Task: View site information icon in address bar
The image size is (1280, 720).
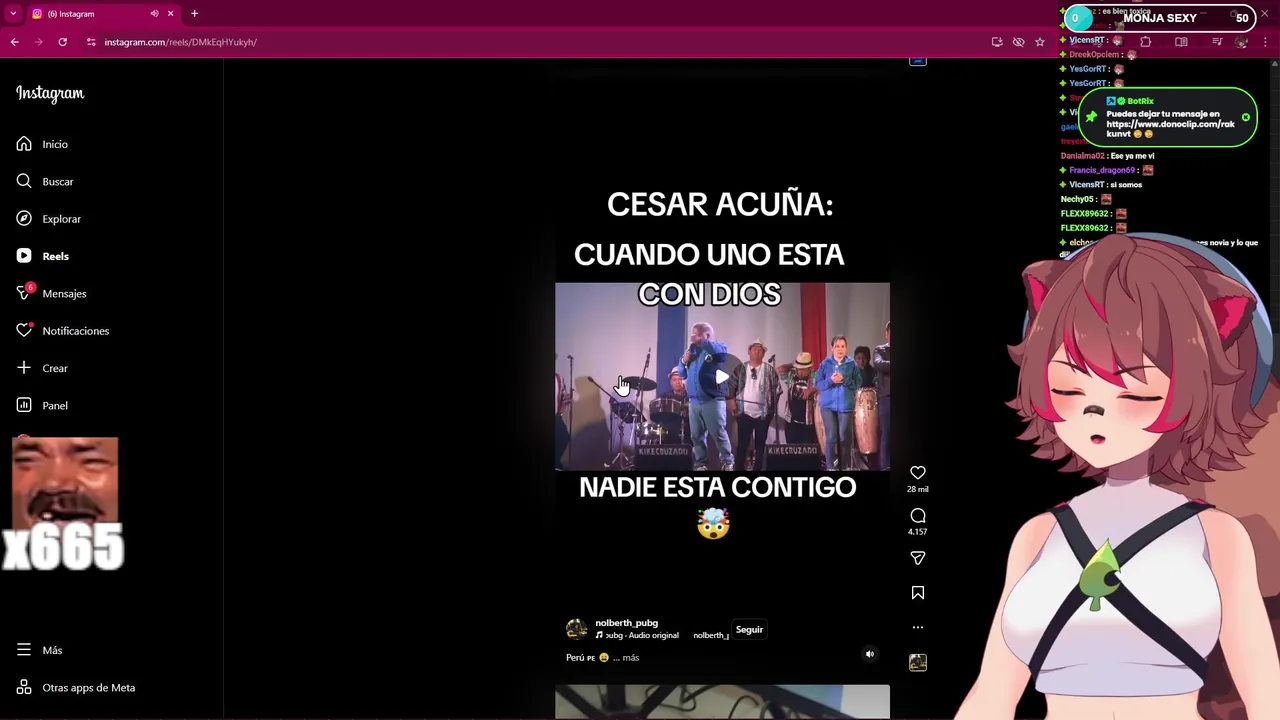Action: 91,42
